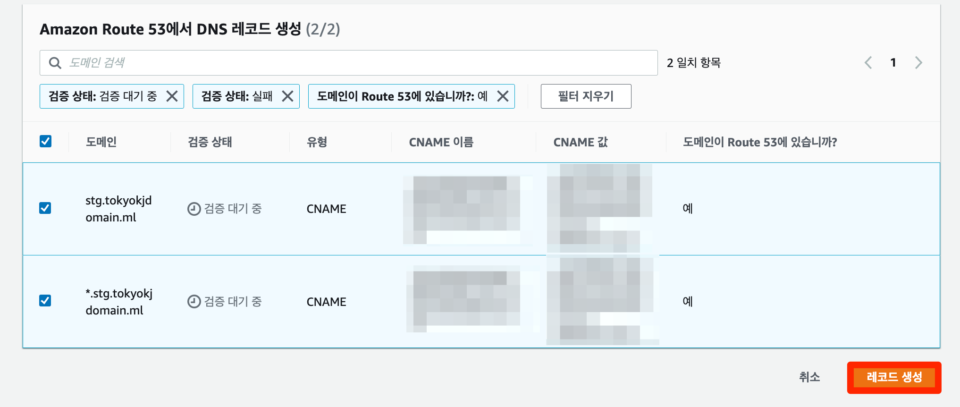
Task: Remove the Route 53 '예' filter chip
Action: (x=502, y=96)
